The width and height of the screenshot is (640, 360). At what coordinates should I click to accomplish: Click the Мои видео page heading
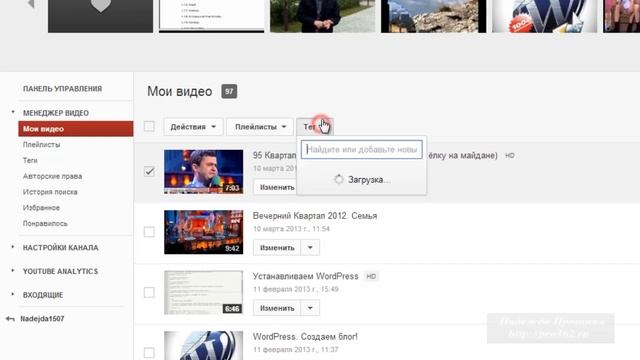(180, 91)
